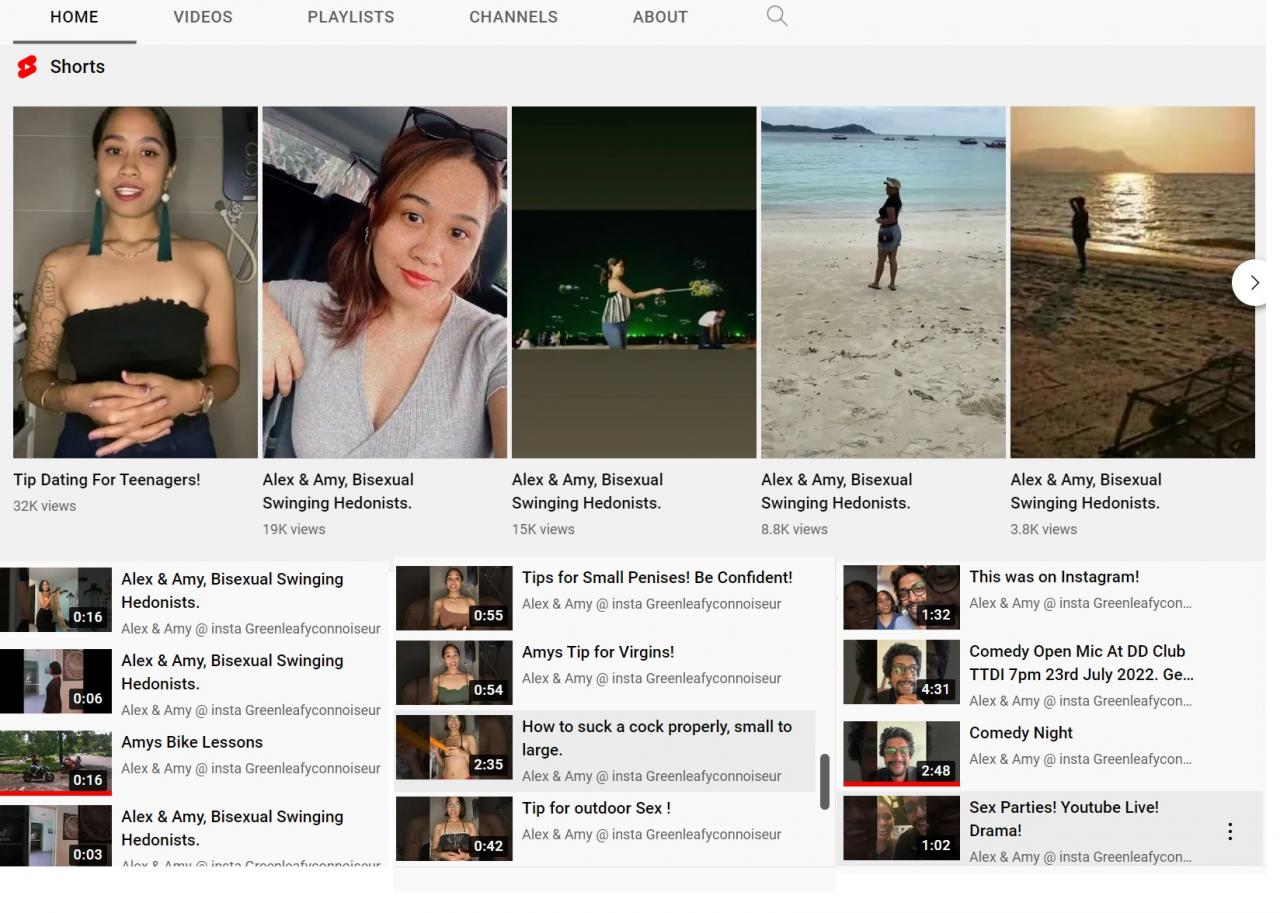Image resolution: width=1280 pixels, height=913 pixels.
Task: Open 'Amys Tip for Virgins!' video link
Action: (x=598, y=652)
